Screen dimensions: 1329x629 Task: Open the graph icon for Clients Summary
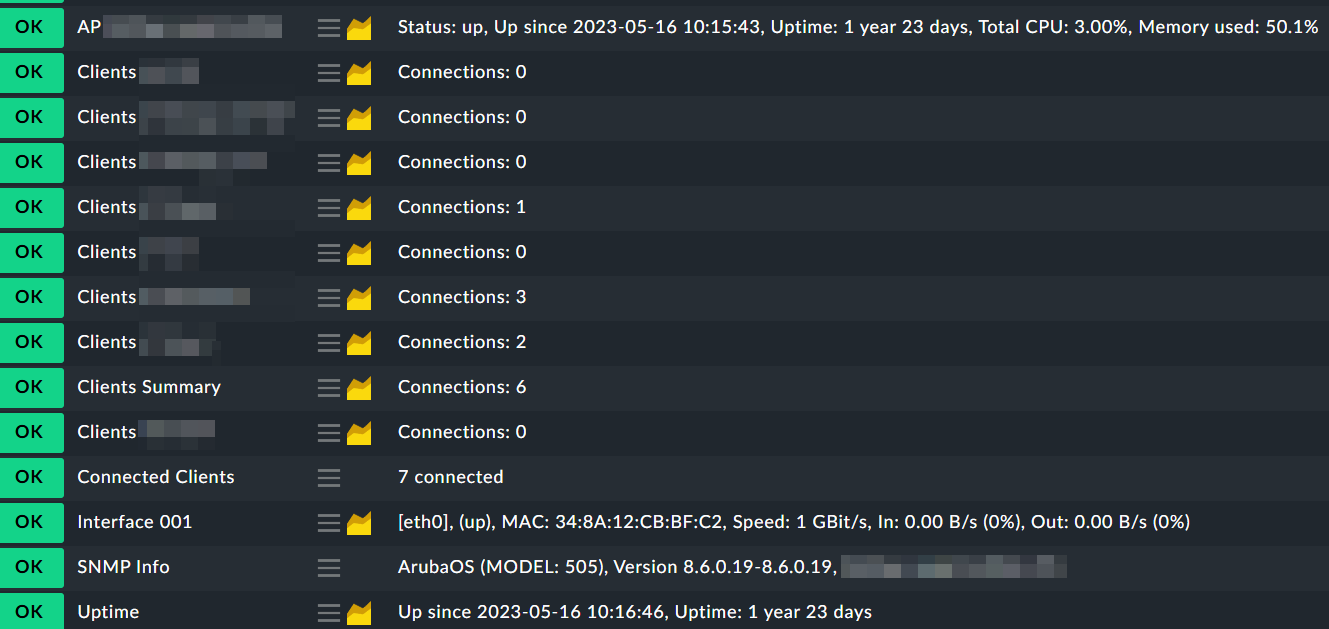[x=359, y=387]
